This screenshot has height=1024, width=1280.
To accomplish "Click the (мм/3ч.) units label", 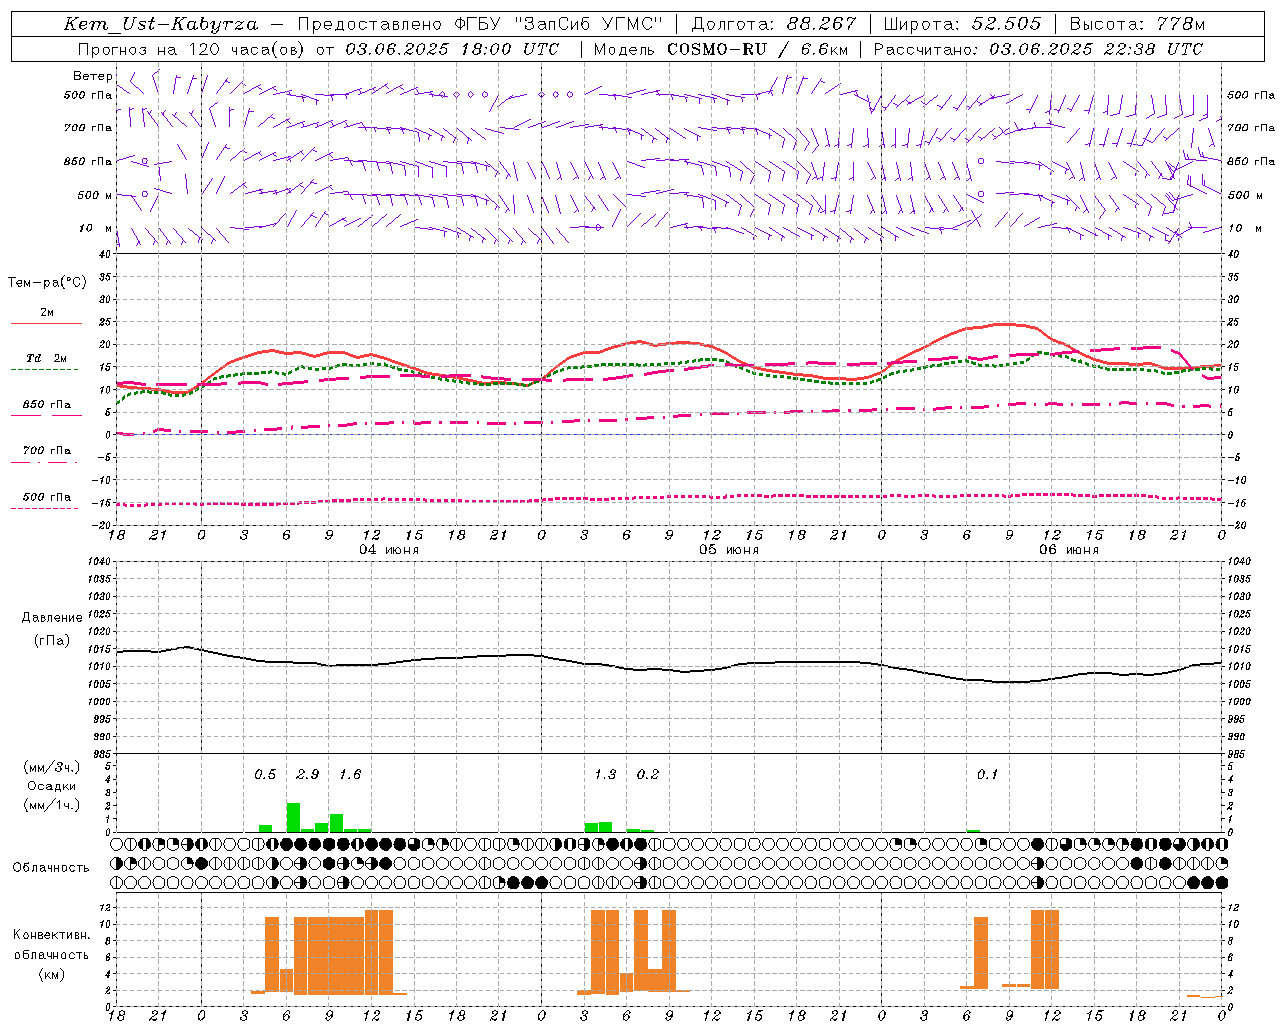I will 52,767.
